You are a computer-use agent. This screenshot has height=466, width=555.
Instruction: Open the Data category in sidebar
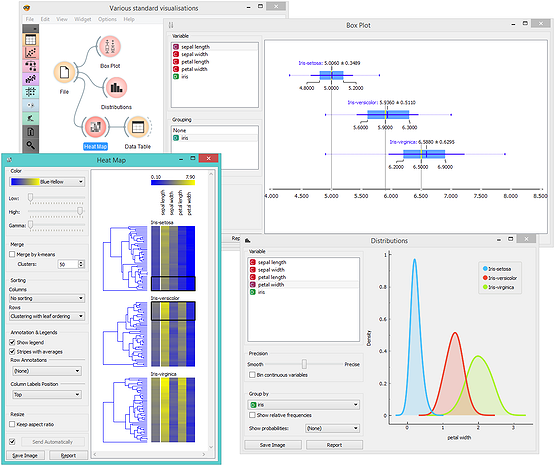coord(31,40)
